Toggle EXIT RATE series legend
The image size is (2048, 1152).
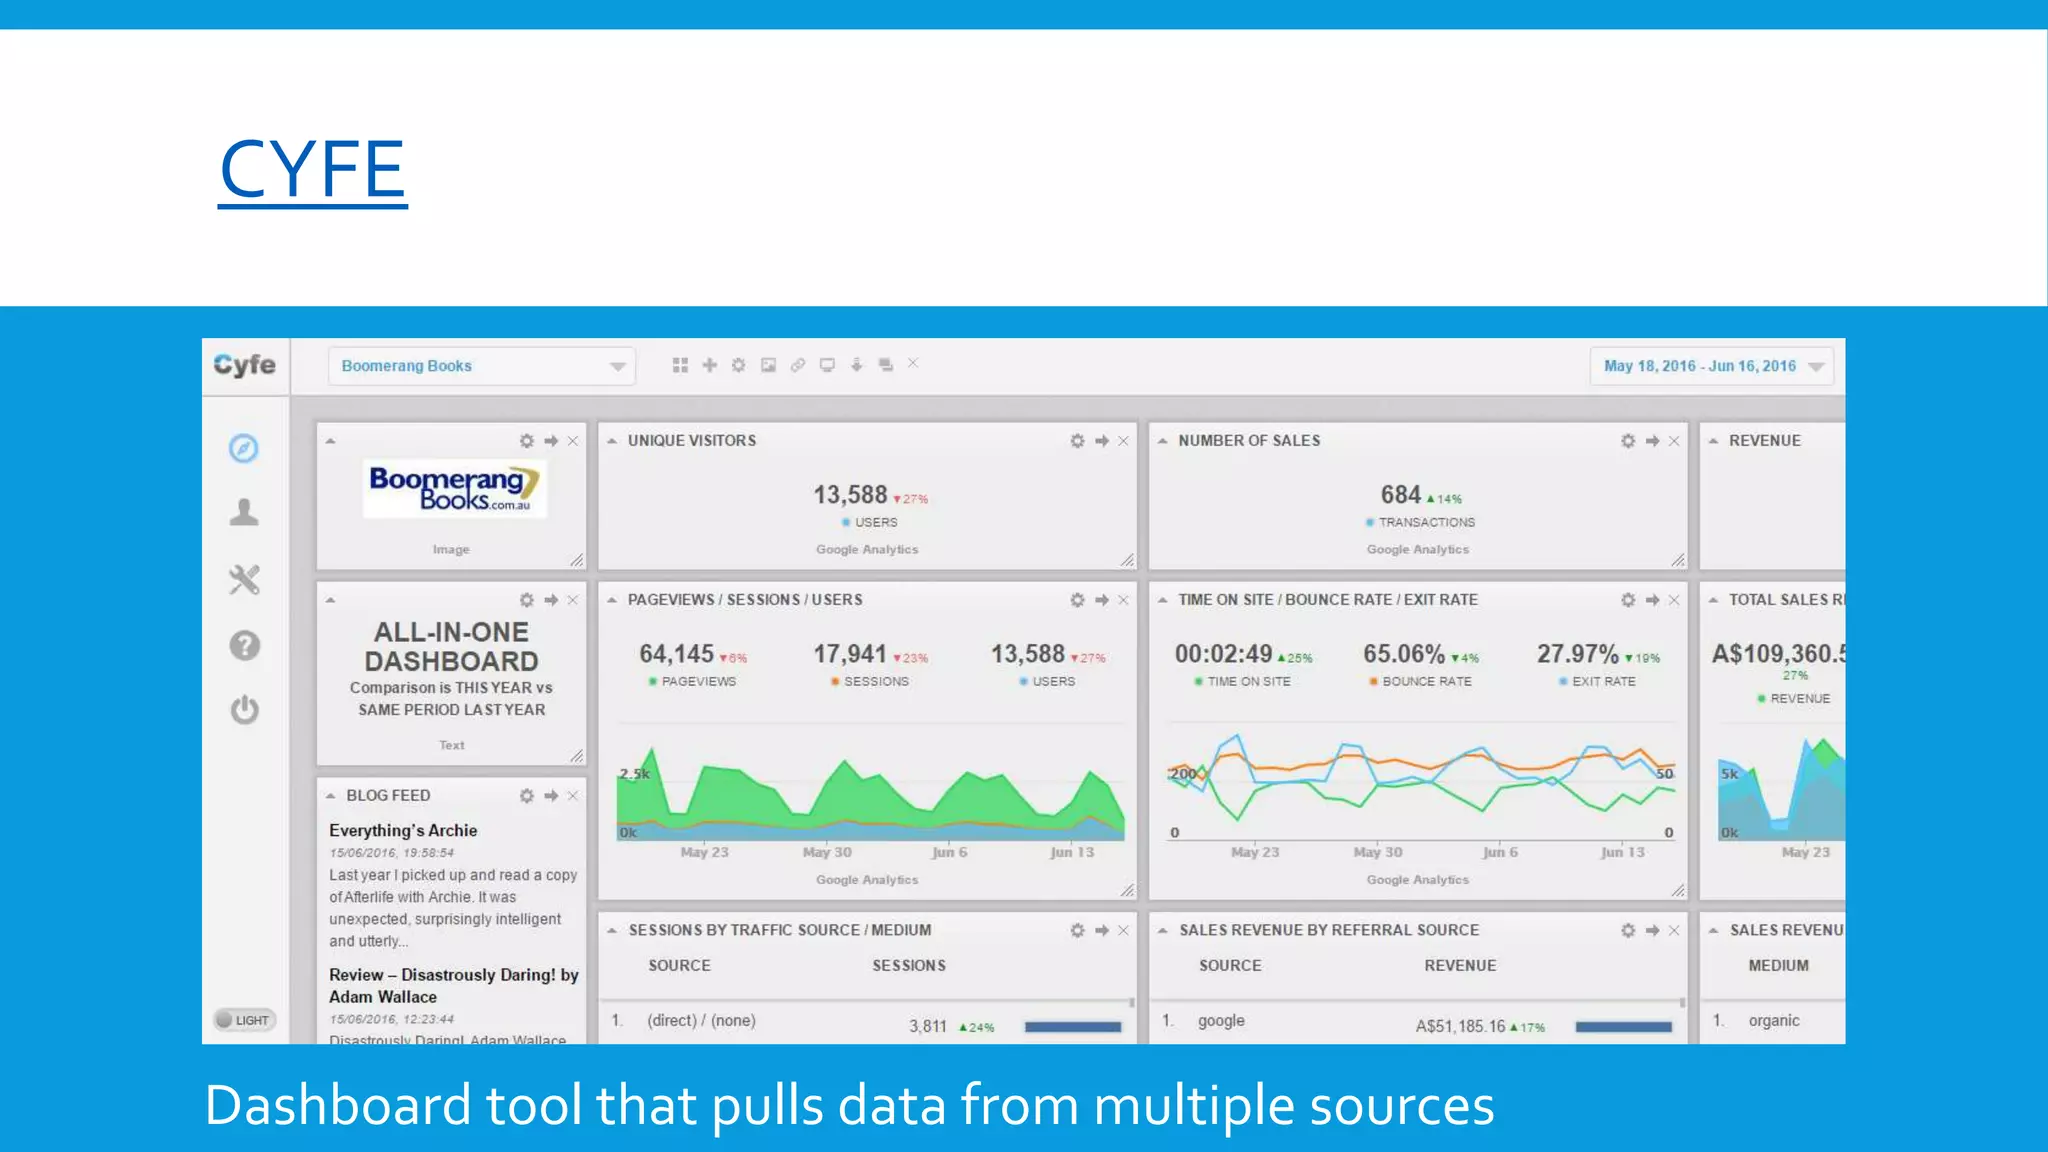click(x=1597, y=682)
